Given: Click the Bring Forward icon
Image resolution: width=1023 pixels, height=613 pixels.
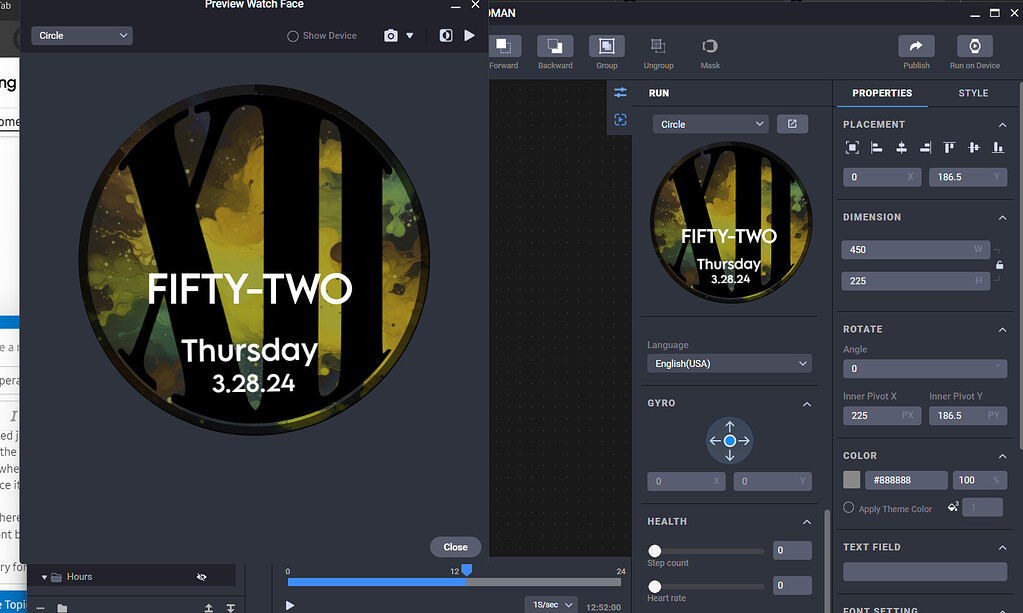Looking at the screenshot, I should coord(503,47).
